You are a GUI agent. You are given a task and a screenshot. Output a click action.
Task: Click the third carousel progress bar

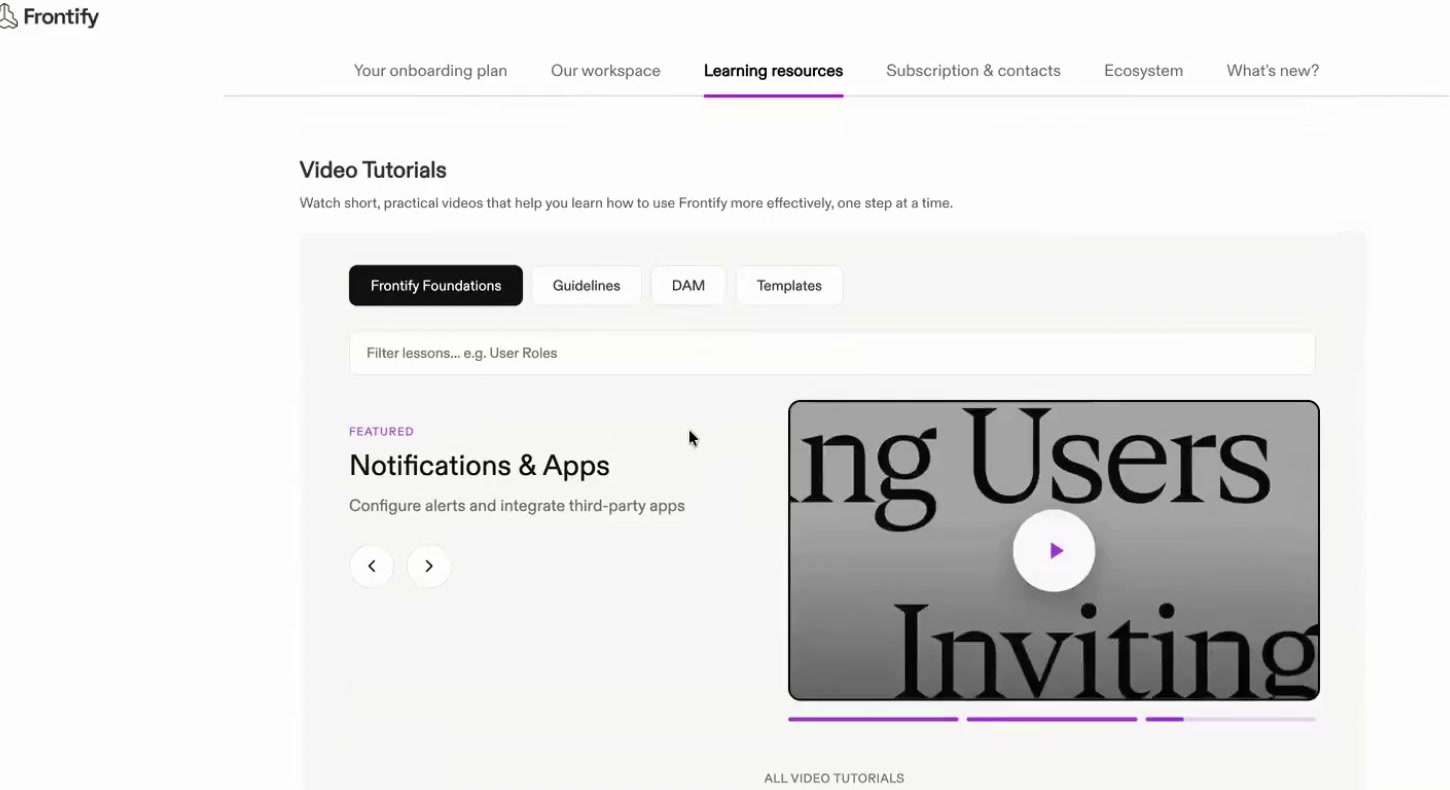[x=1231, y=719]
